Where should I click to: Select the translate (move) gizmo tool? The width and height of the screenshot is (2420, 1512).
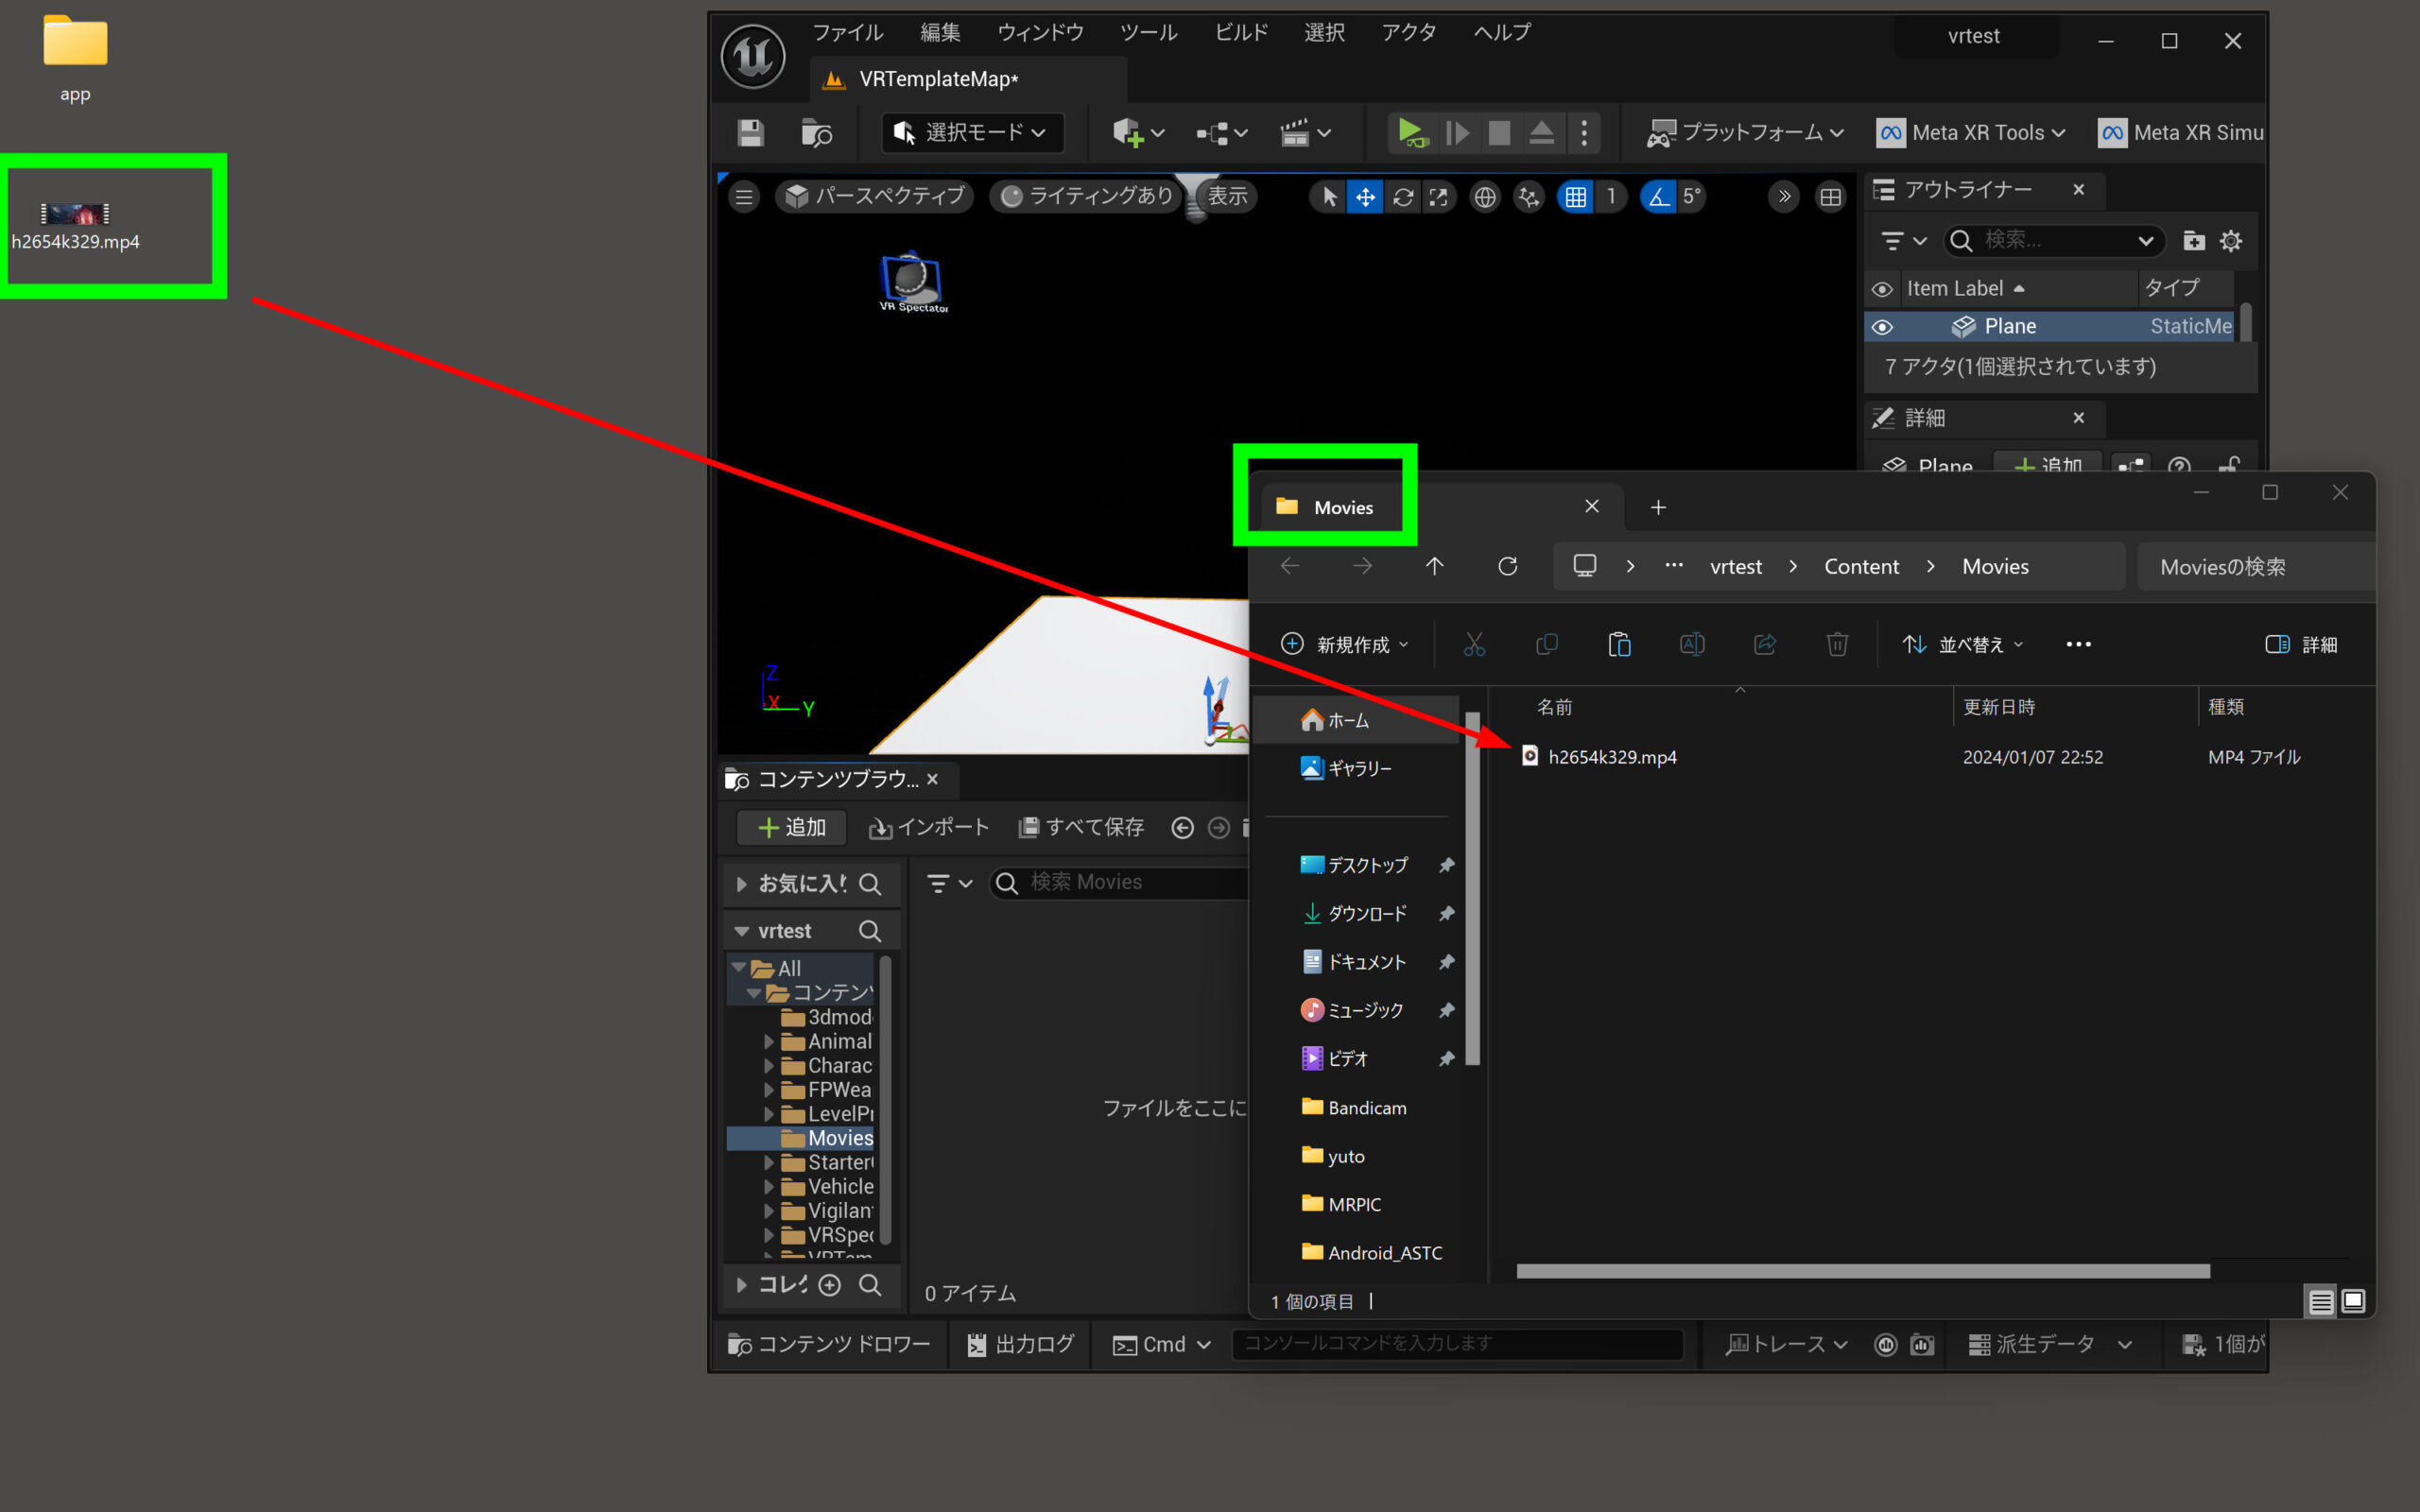pyautogui.click(x=1365, y=197)
